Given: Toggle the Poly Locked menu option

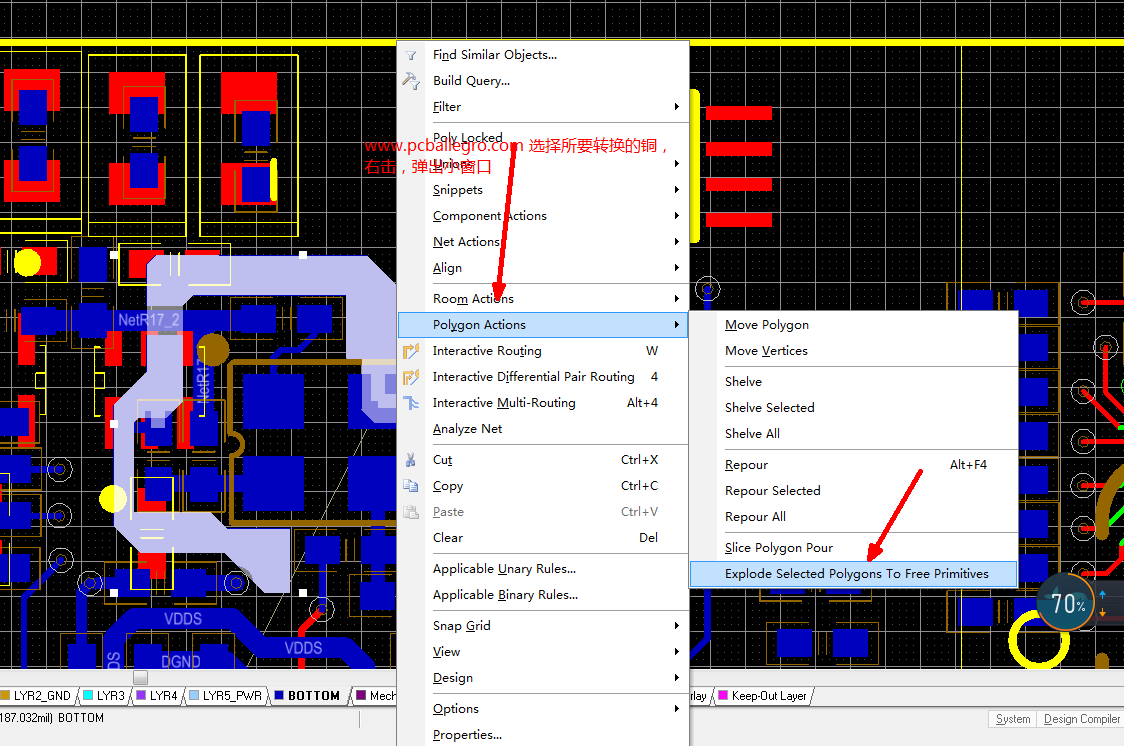Looking at the screenshot, I should pos(543,138).
